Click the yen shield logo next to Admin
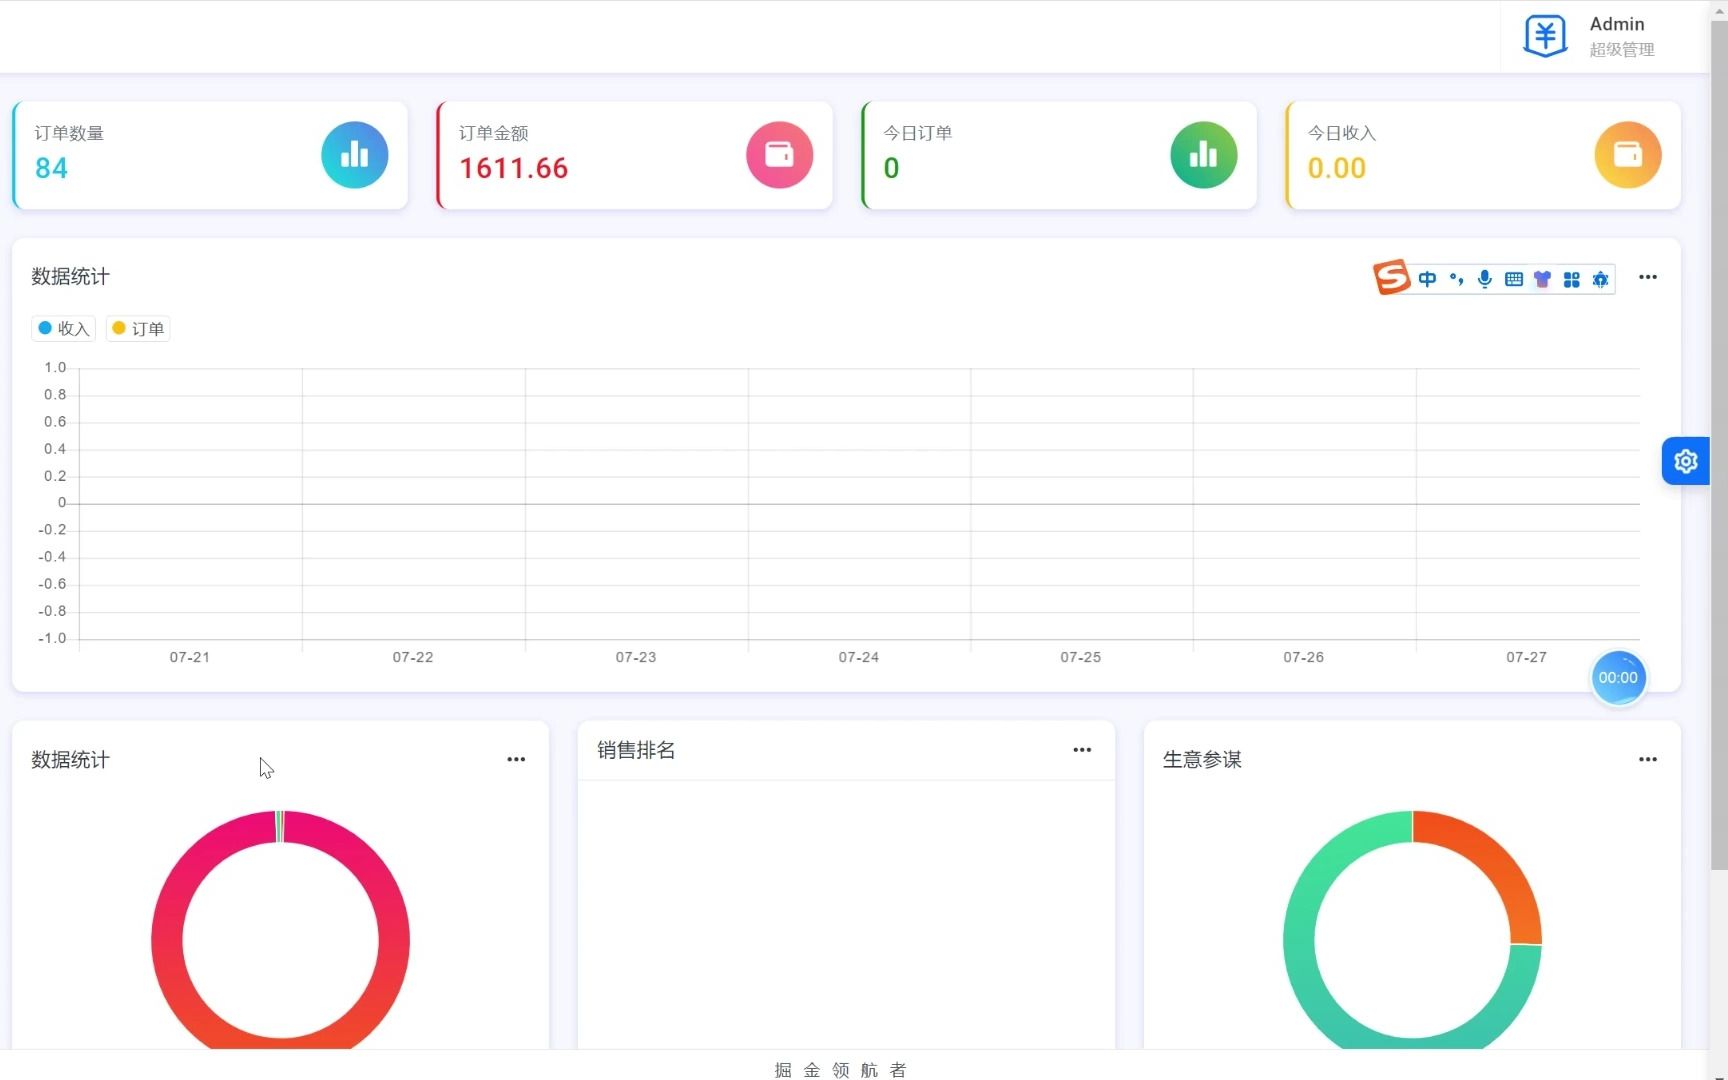The image size is (1728, 1080). [1545, 36]
